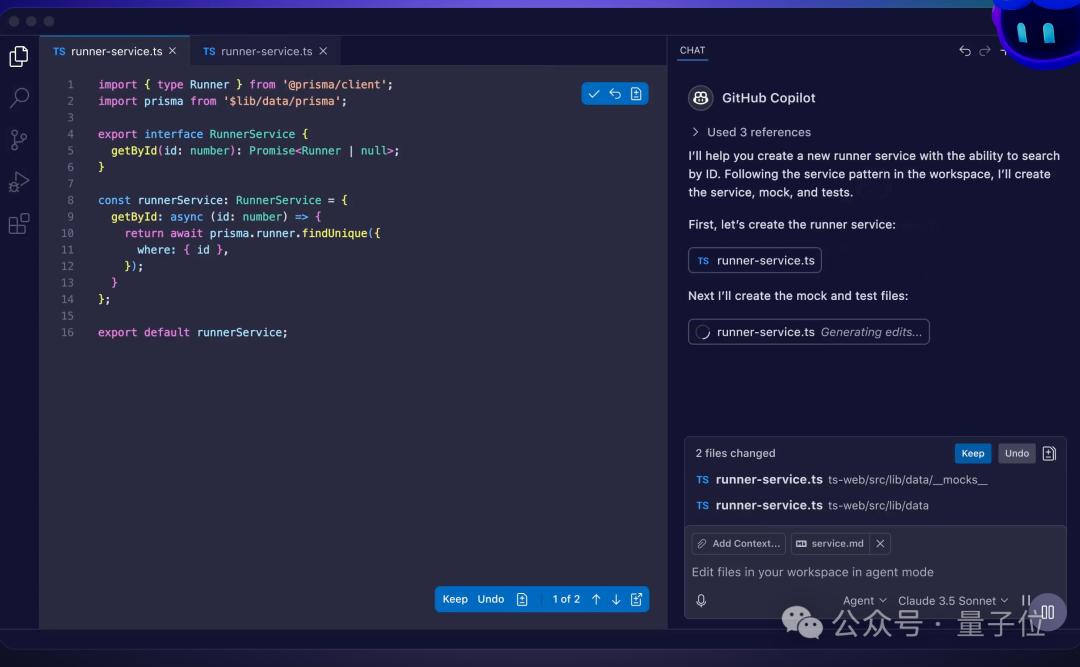Viewport: 1080px width, 667px height.
Task: Select the Search icon in the sidebar
Action: coord(18,98)
